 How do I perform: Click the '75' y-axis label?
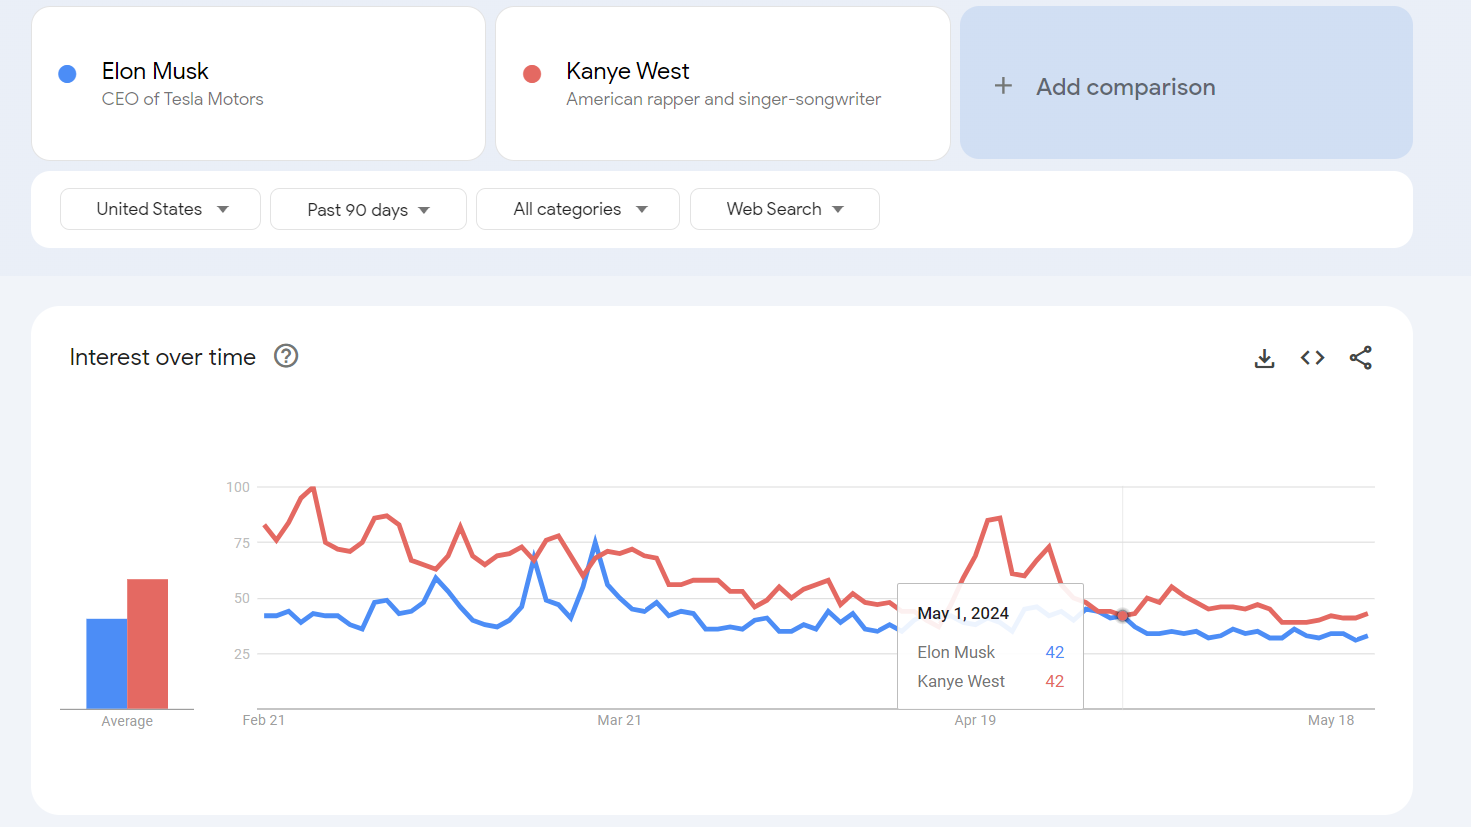[242, 543]
